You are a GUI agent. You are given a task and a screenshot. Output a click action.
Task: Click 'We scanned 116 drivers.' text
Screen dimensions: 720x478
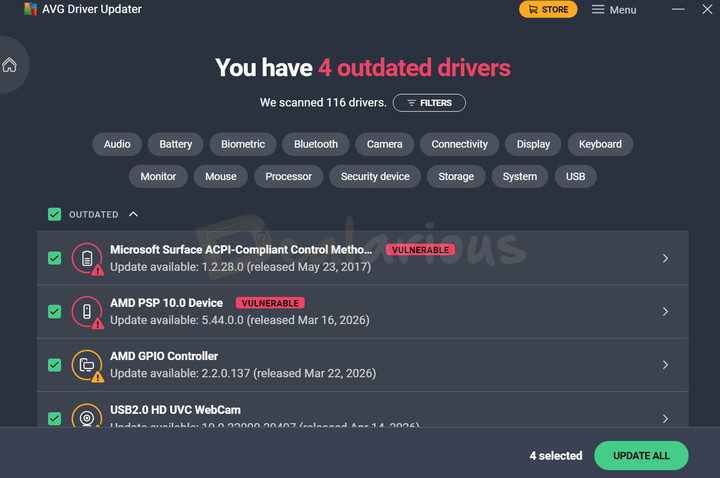323,102
